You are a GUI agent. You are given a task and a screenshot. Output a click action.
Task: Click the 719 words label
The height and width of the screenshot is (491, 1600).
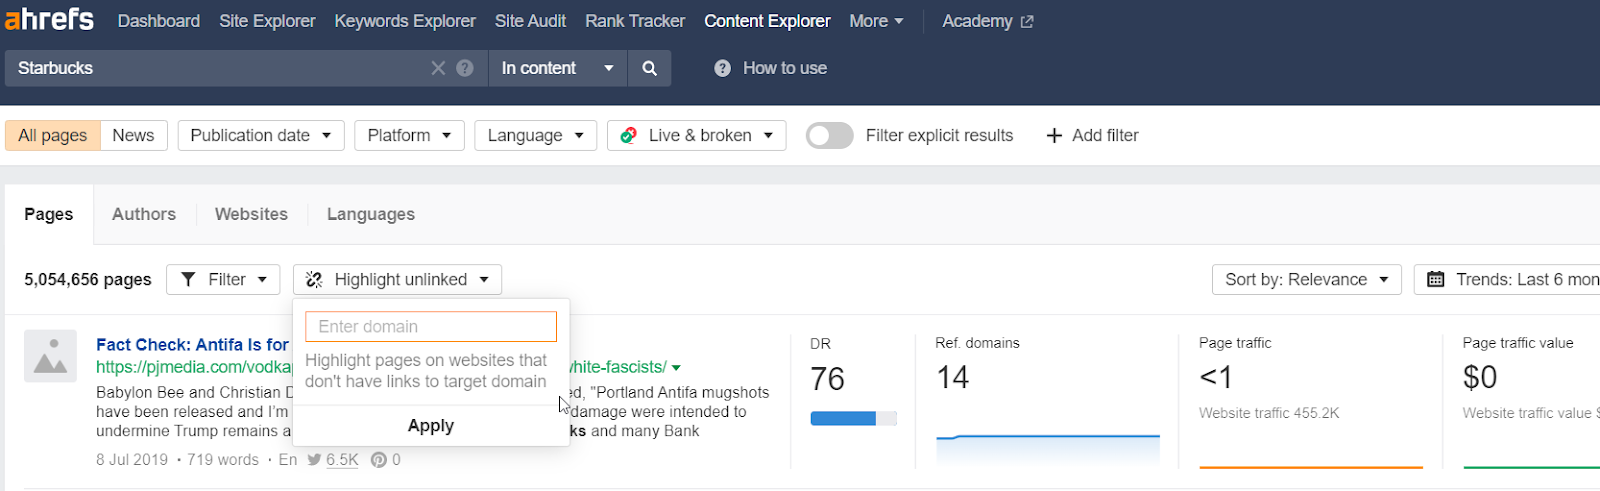(223, 460)
